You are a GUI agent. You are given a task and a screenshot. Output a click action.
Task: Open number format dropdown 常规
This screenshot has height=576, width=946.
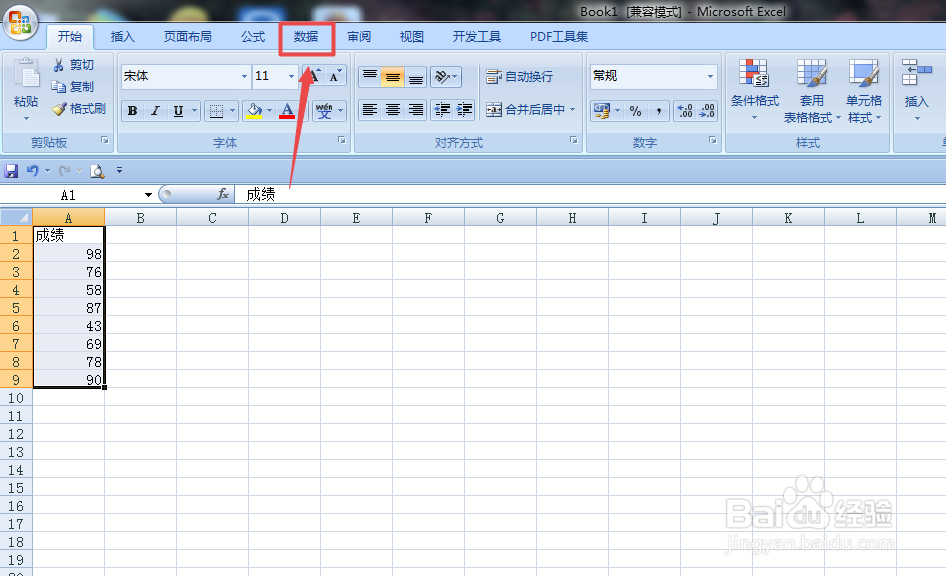click(710, 76)
